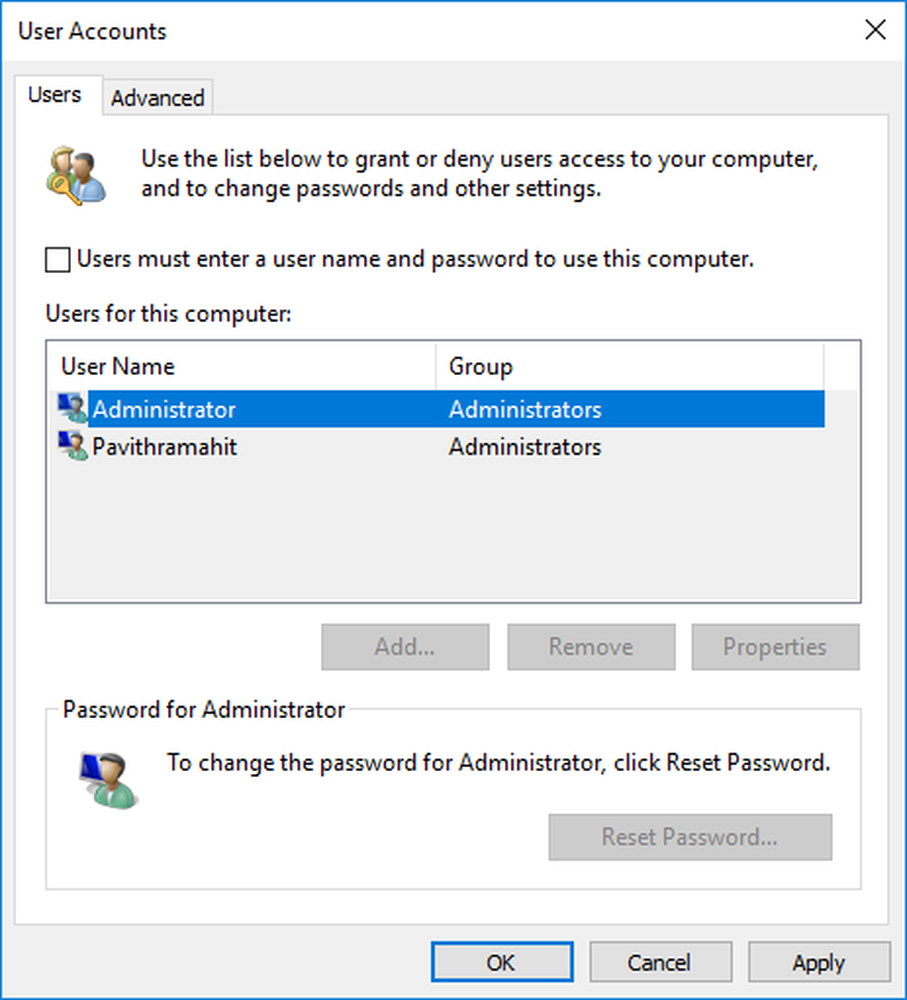907x1000 pixels.
Task: Click the user icon in password section
Action: click(x=108, y=780)
